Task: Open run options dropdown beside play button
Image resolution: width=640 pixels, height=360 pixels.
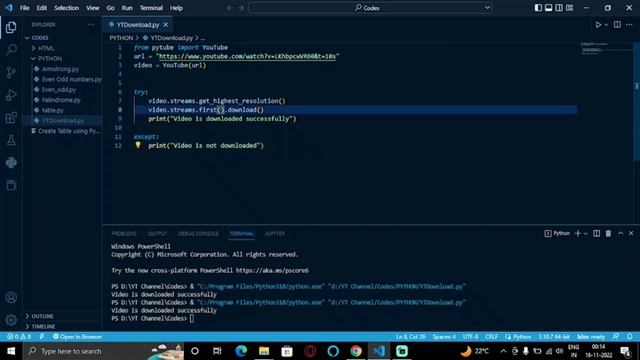Action: 606,25
